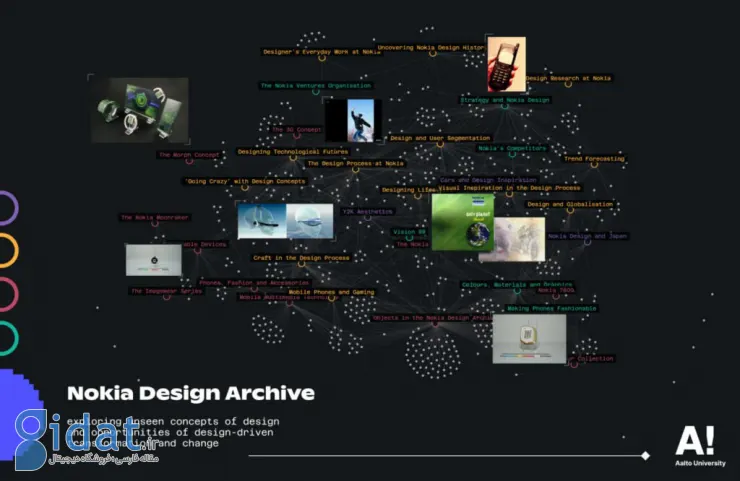Click the Designing Lifes... label
The image size is (740, 481).
409,190
